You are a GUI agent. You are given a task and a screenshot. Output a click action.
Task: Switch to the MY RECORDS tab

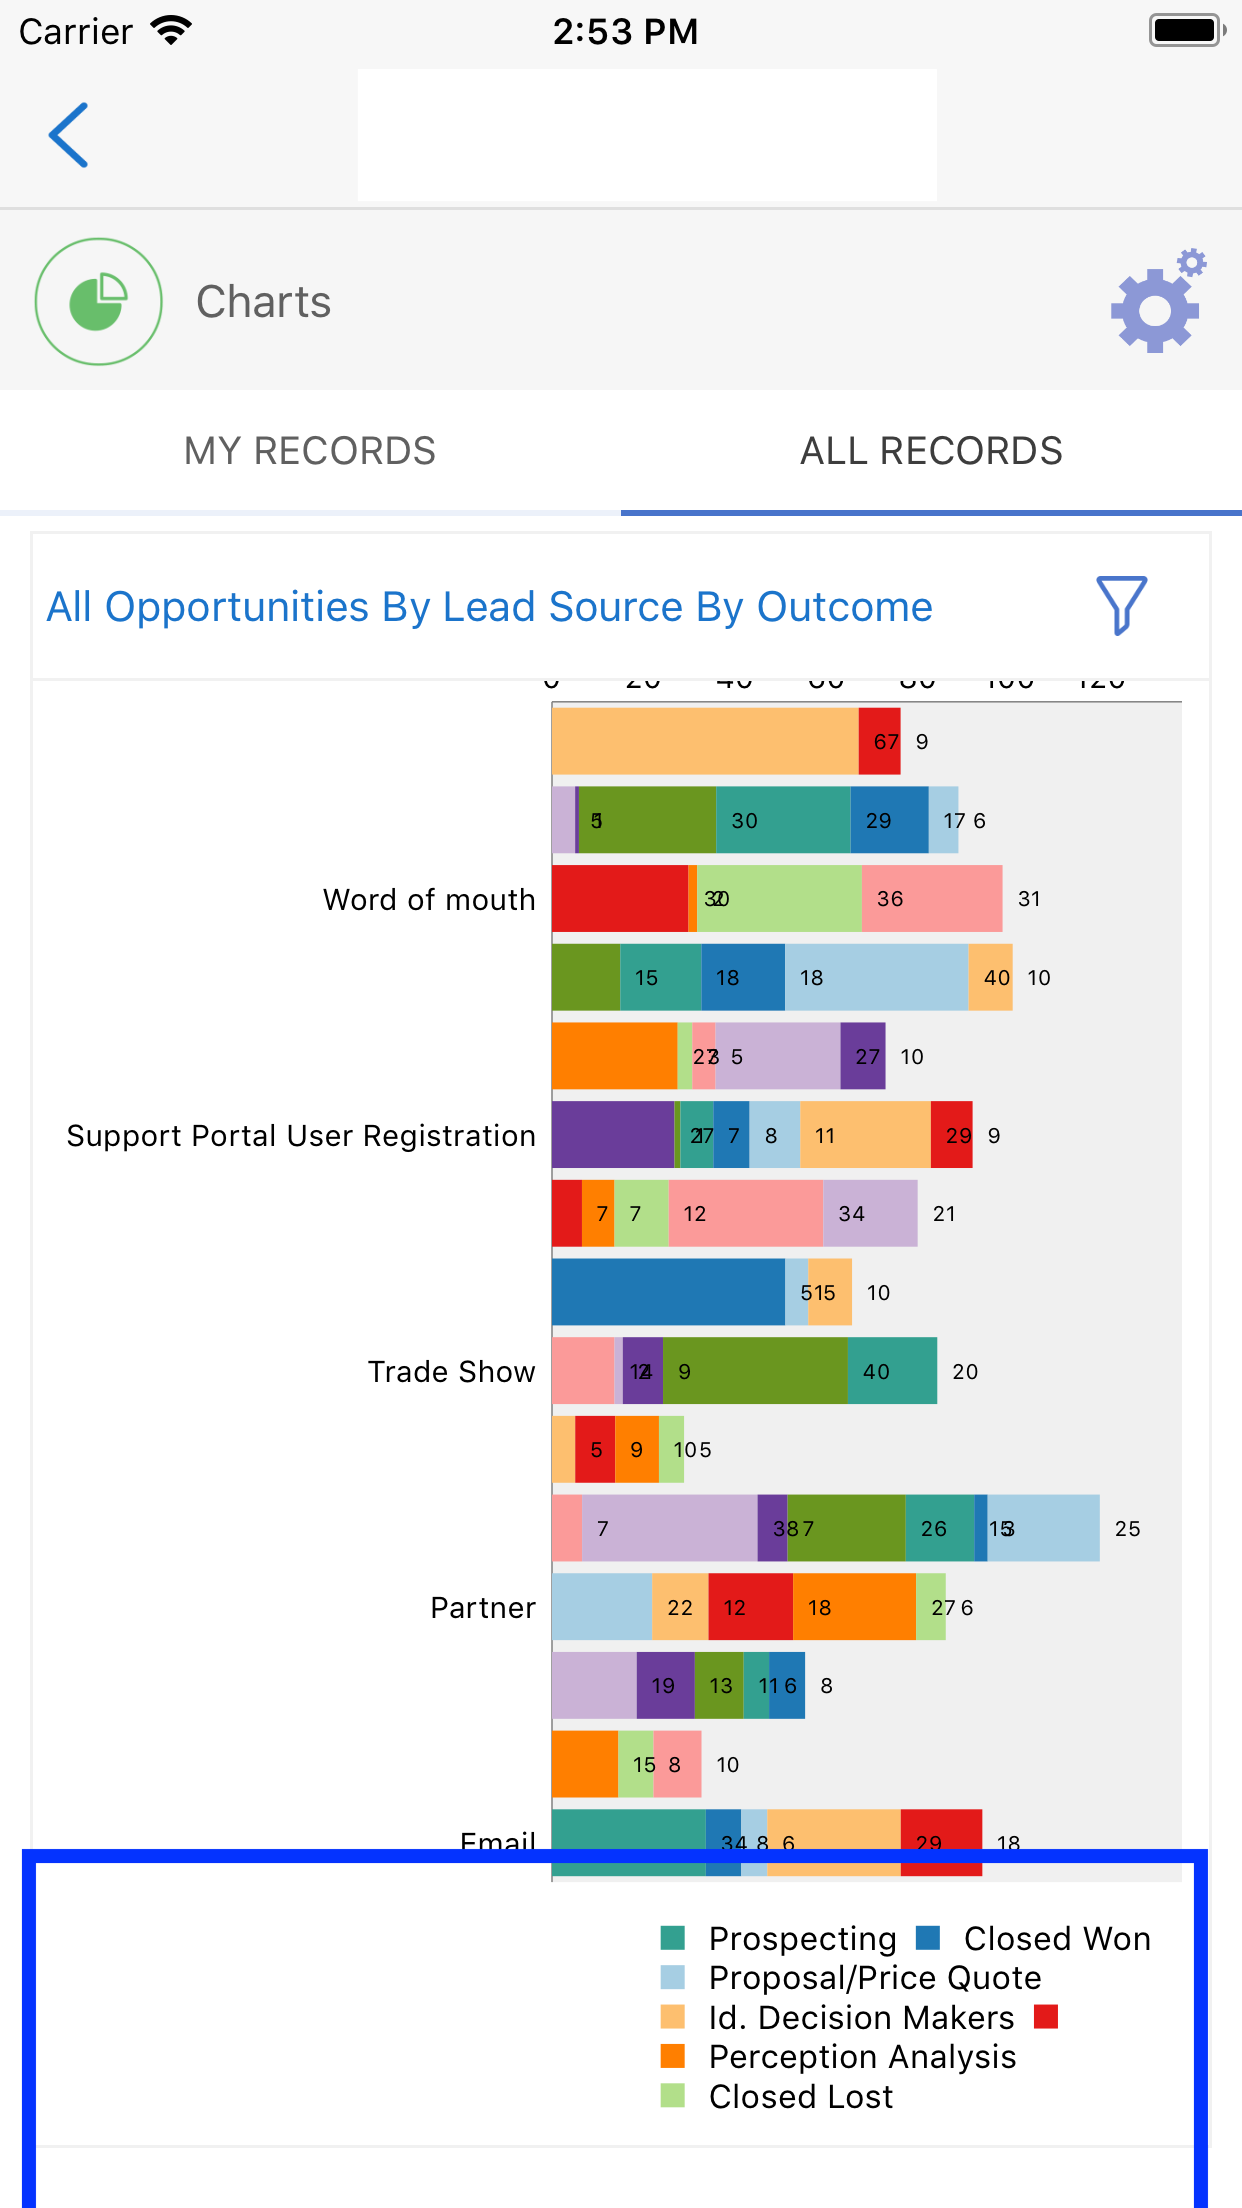coord(310,451)
